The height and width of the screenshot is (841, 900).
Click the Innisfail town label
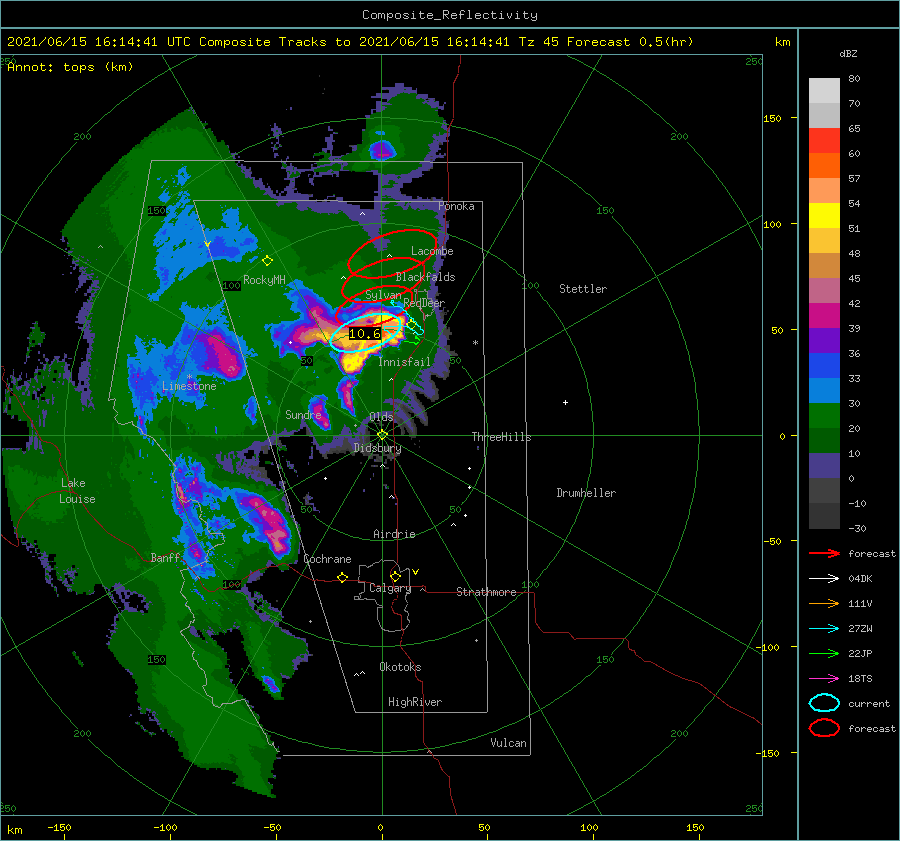[404, 362]
